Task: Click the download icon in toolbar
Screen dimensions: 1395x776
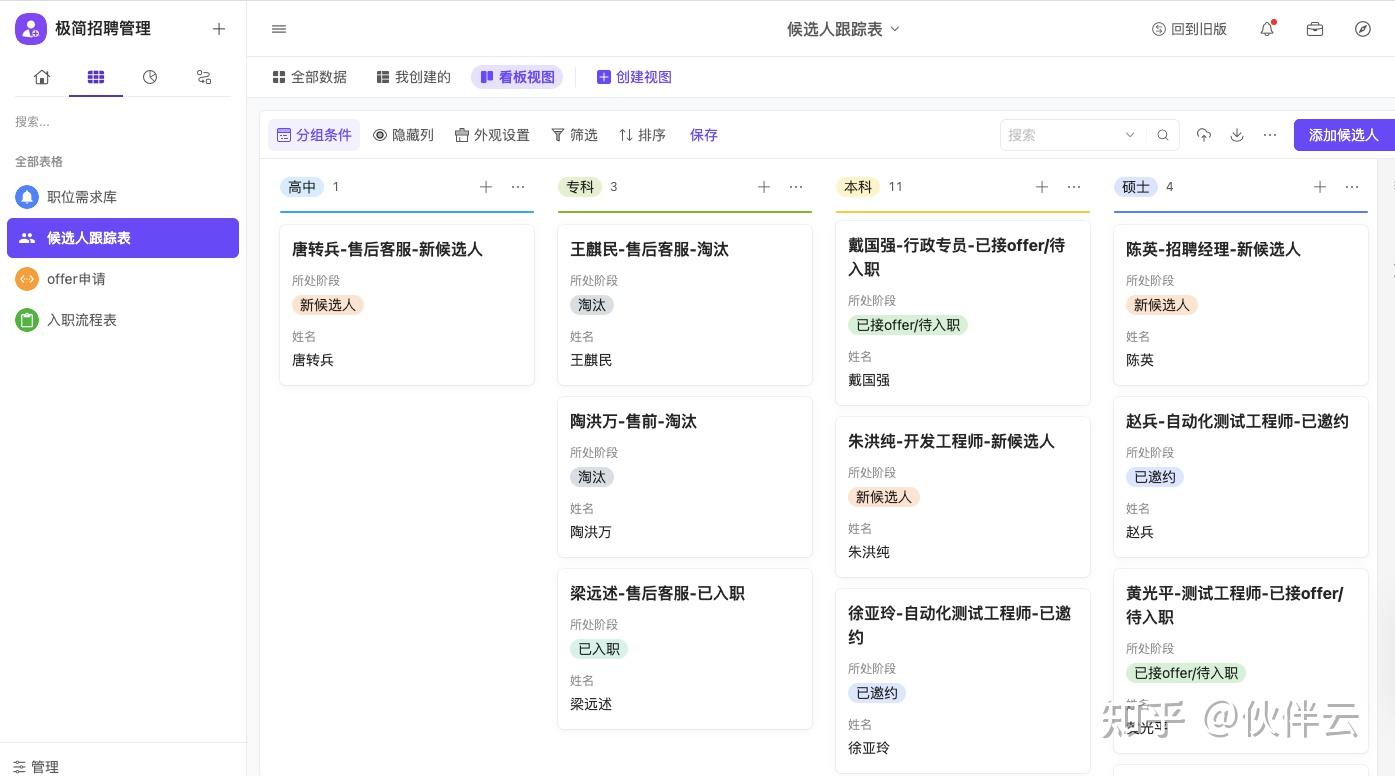Action: 1237,135
